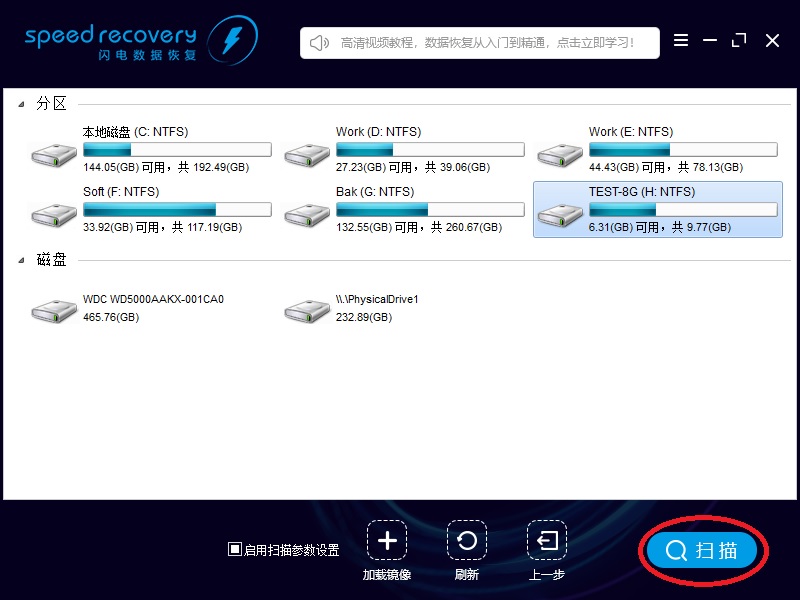
Task: Collapse the 磁盘 section
Action: 22,259
